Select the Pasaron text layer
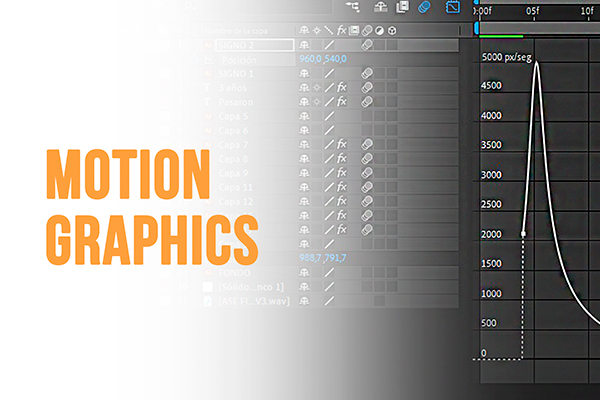This screenshot has width=600, height=400. [x=236, y=102]
